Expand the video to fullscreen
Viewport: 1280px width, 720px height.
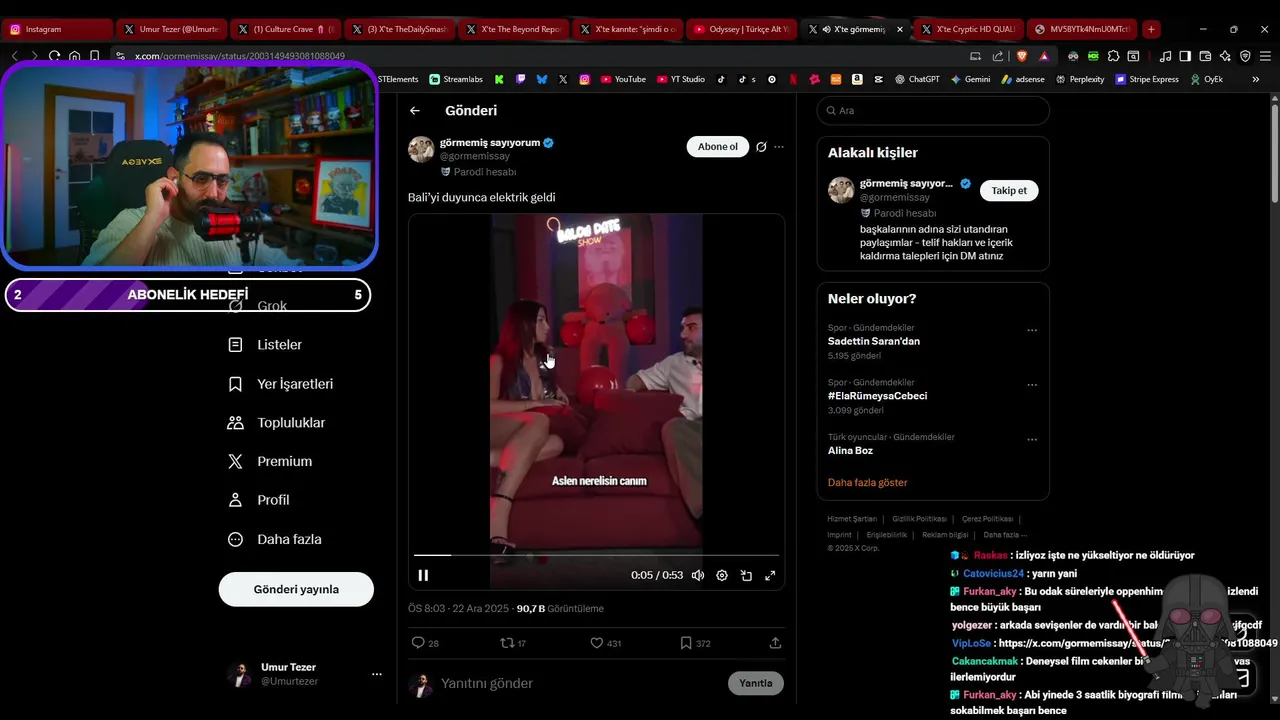coord(770,575)
